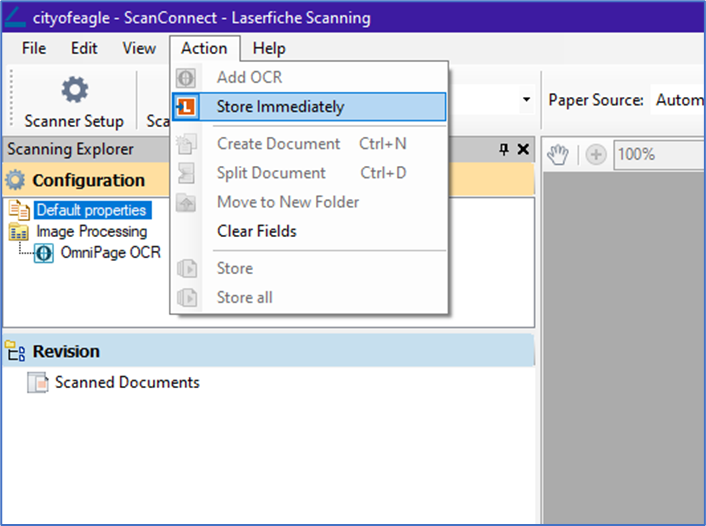Select Add OCR menu entry

pyautogui.click(x=309, y=78)
